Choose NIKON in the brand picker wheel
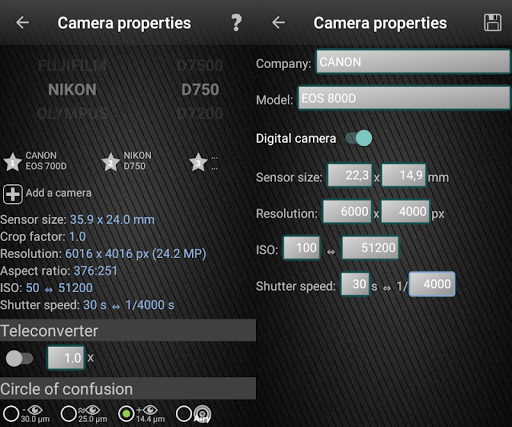The height and width of the screenshot is (427, 512). 72,90
